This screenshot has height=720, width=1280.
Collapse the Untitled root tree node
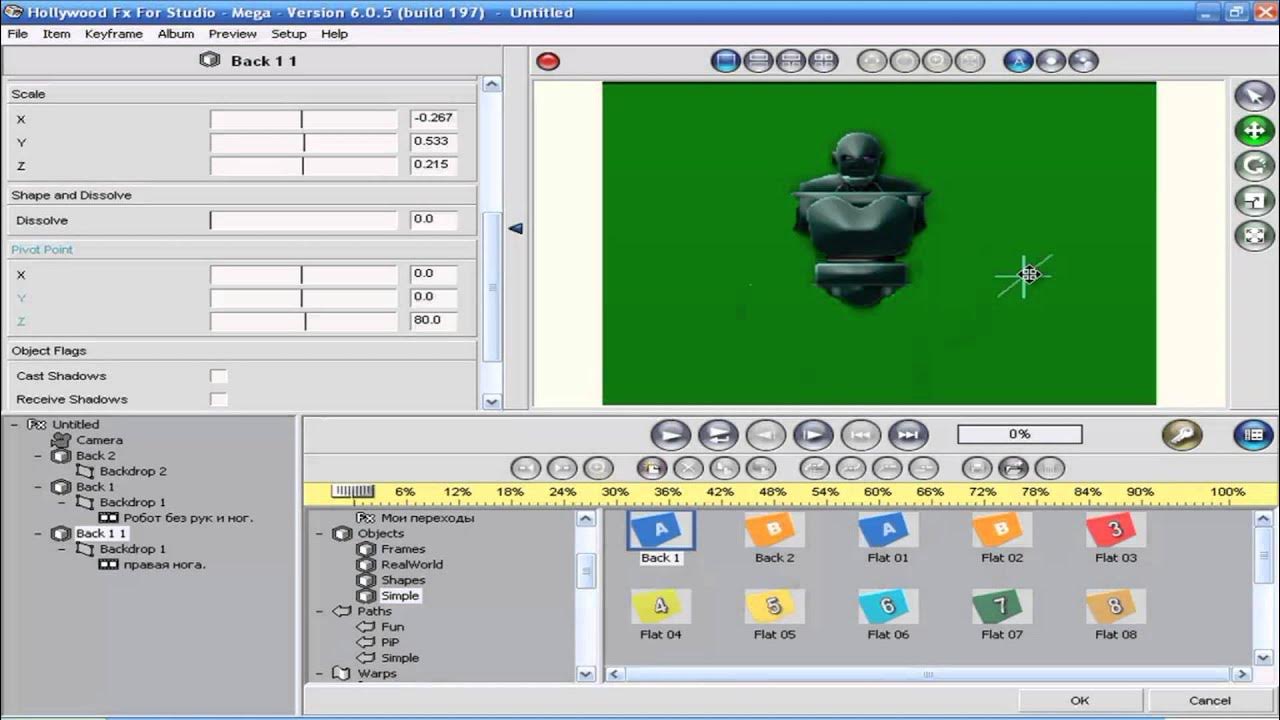tap(15, 425)
